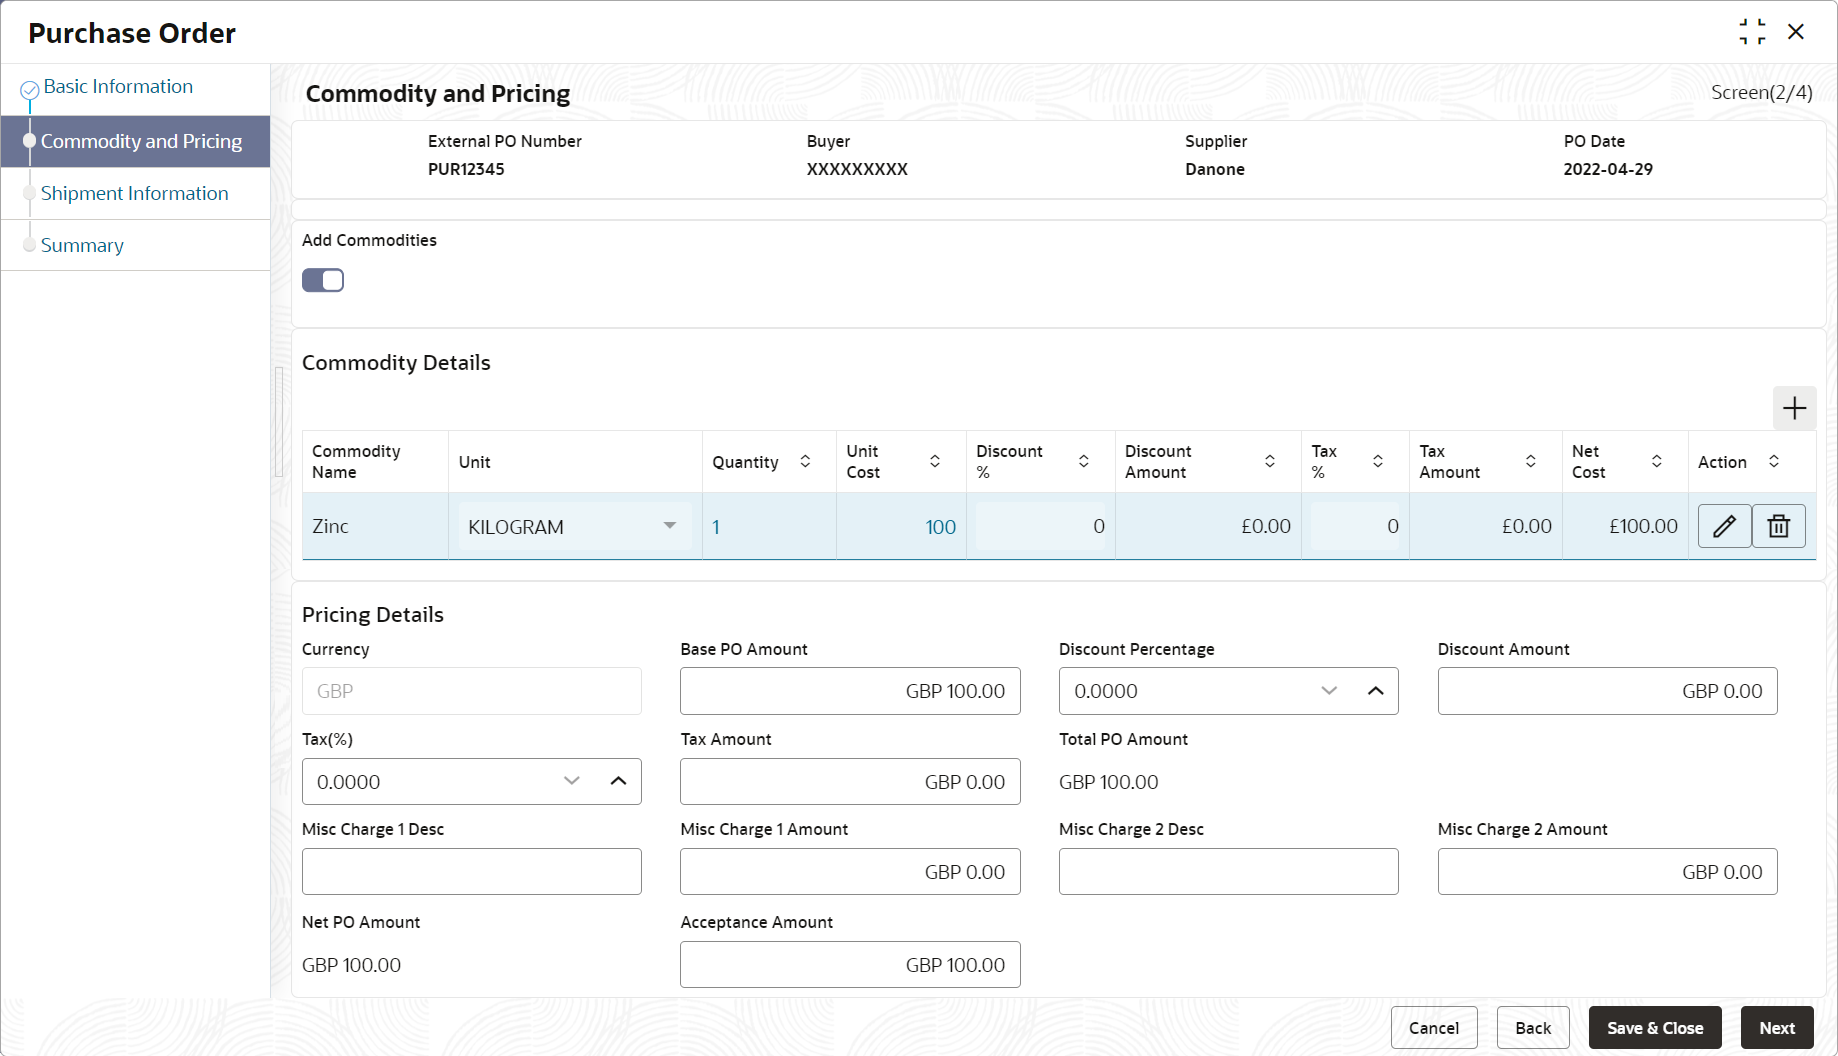1838x1056 pixels.
Task: Go back to Basic Information step
Action: (118, 87)
